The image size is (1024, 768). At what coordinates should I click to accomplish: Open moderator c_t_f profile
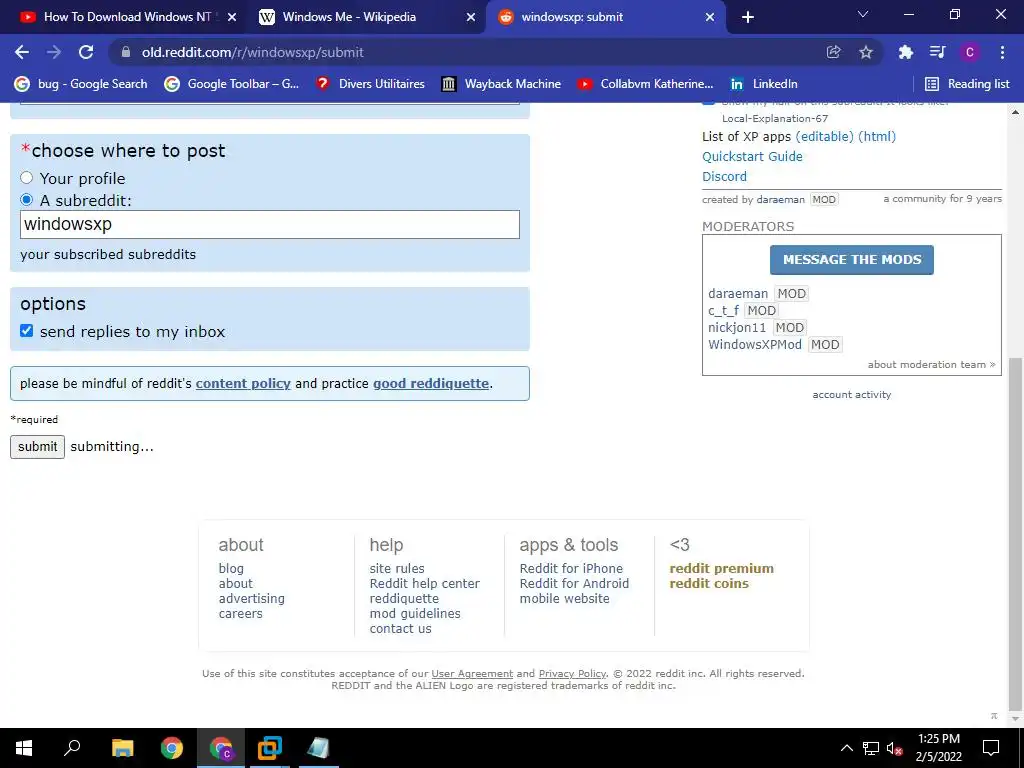(x=724, y=310)
